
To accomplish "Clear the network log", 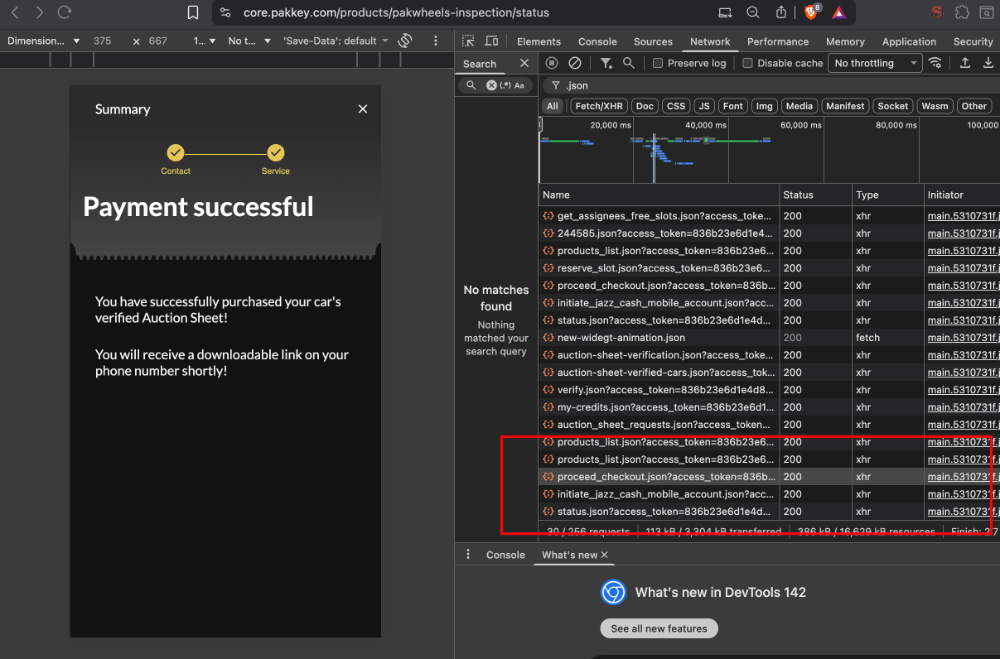I will click(574, 63).
